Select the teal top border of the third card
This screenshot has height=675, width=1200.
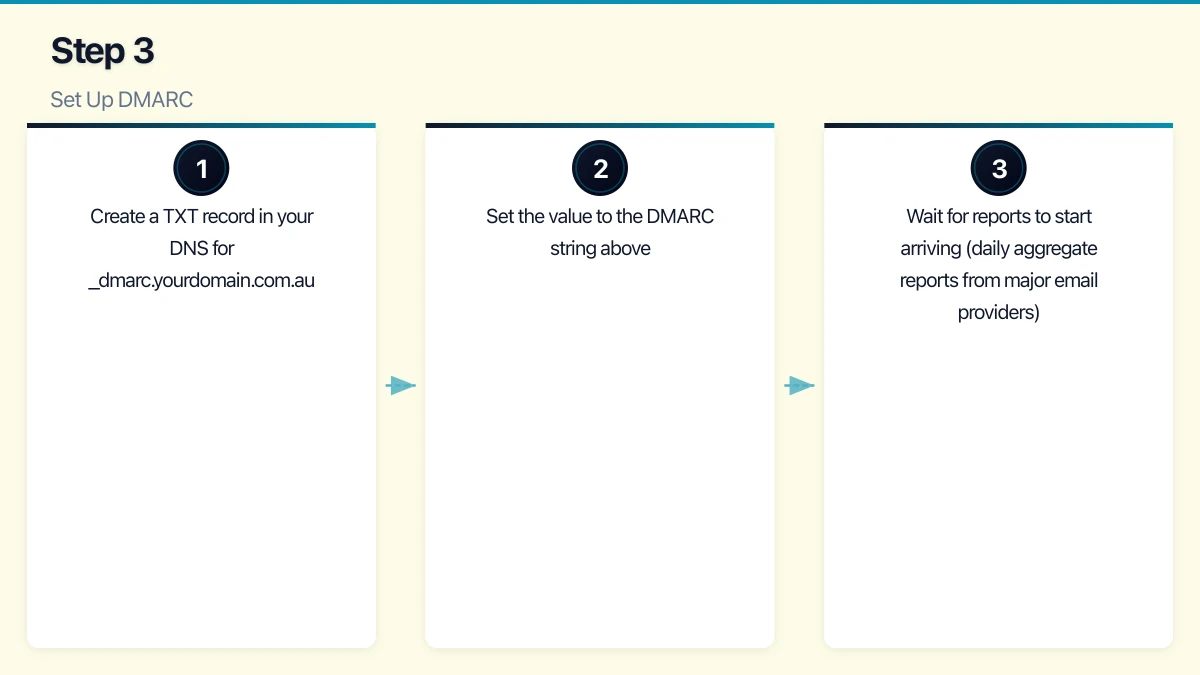point(998,125)
